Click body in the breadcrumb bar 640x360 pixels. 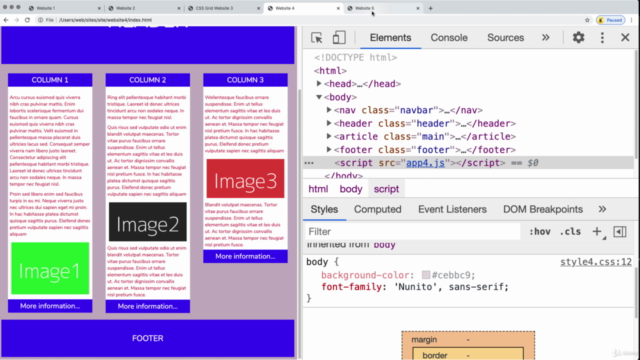(351, 189)
